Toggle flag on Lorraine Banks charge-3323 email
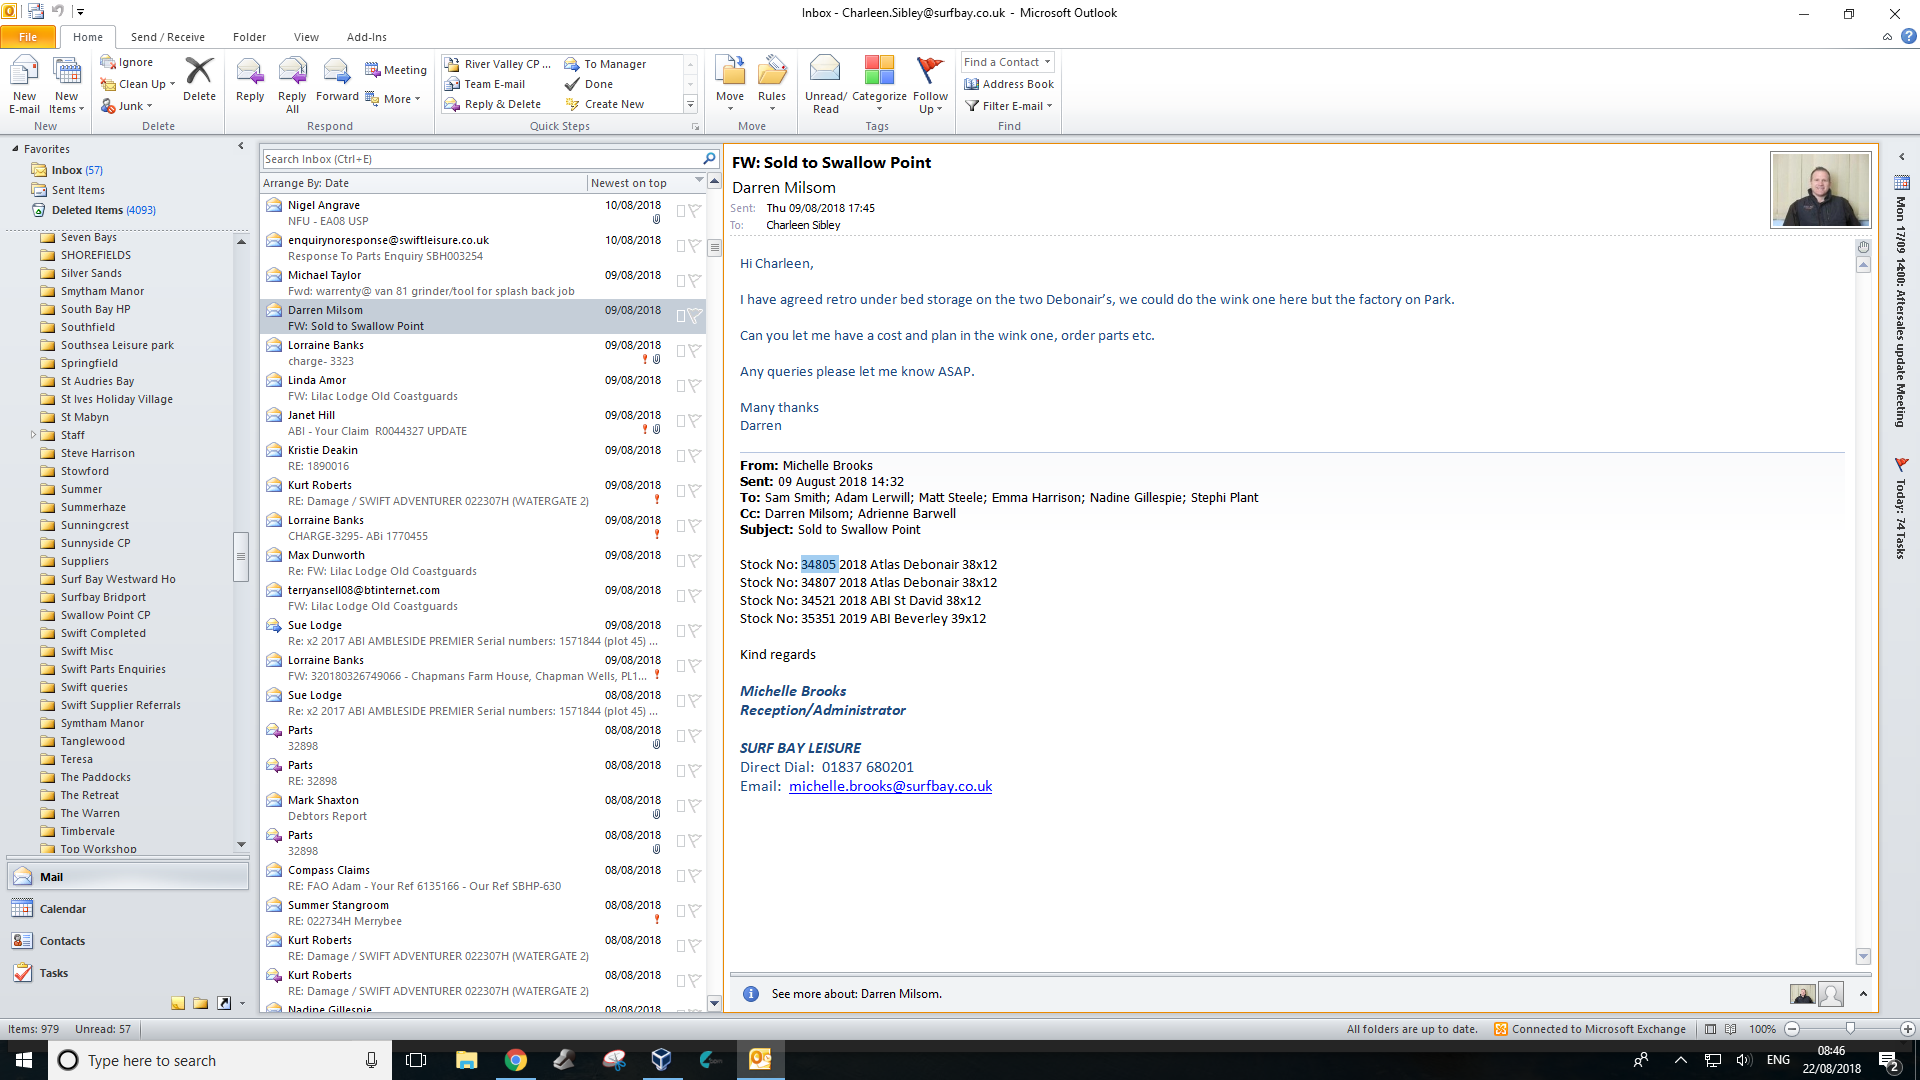The image size is (1920, 1080). pos(695,351)
